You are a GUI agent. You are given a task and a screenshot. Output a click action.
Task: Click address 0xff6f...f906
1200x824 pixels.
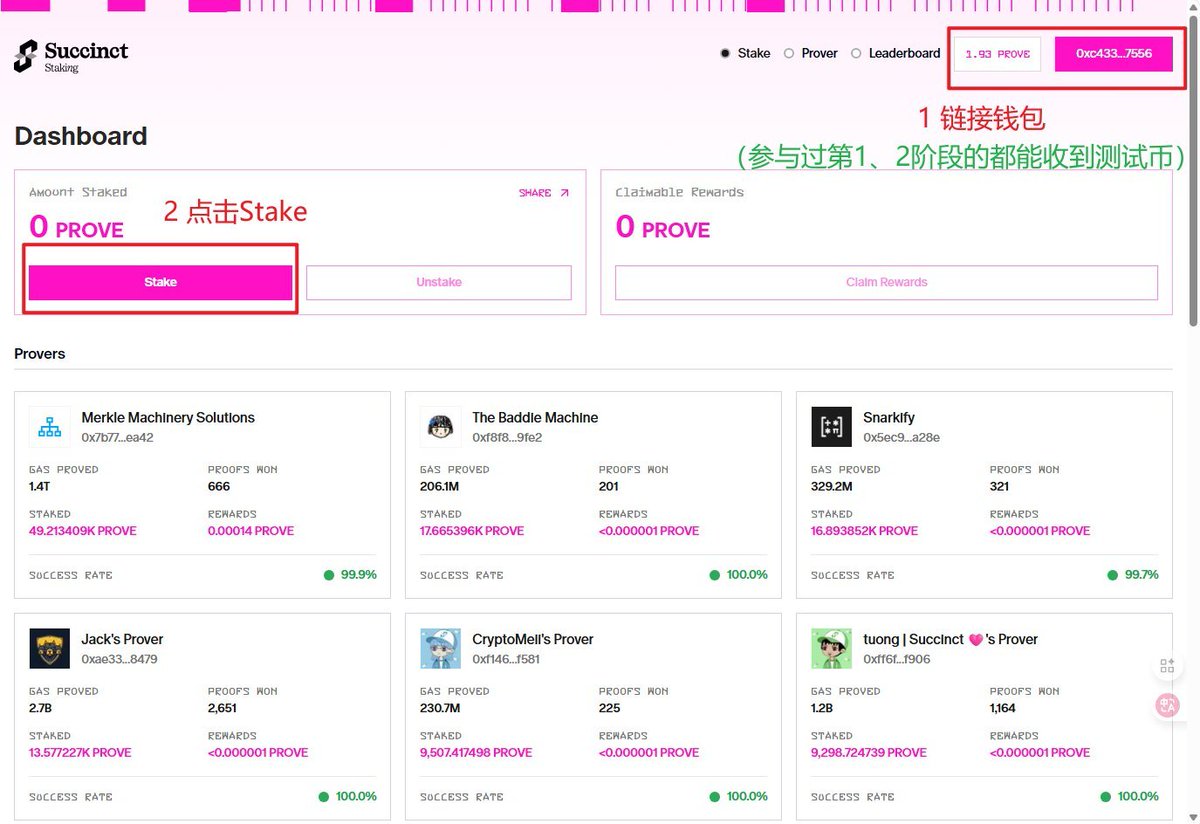tap(897, 659)
